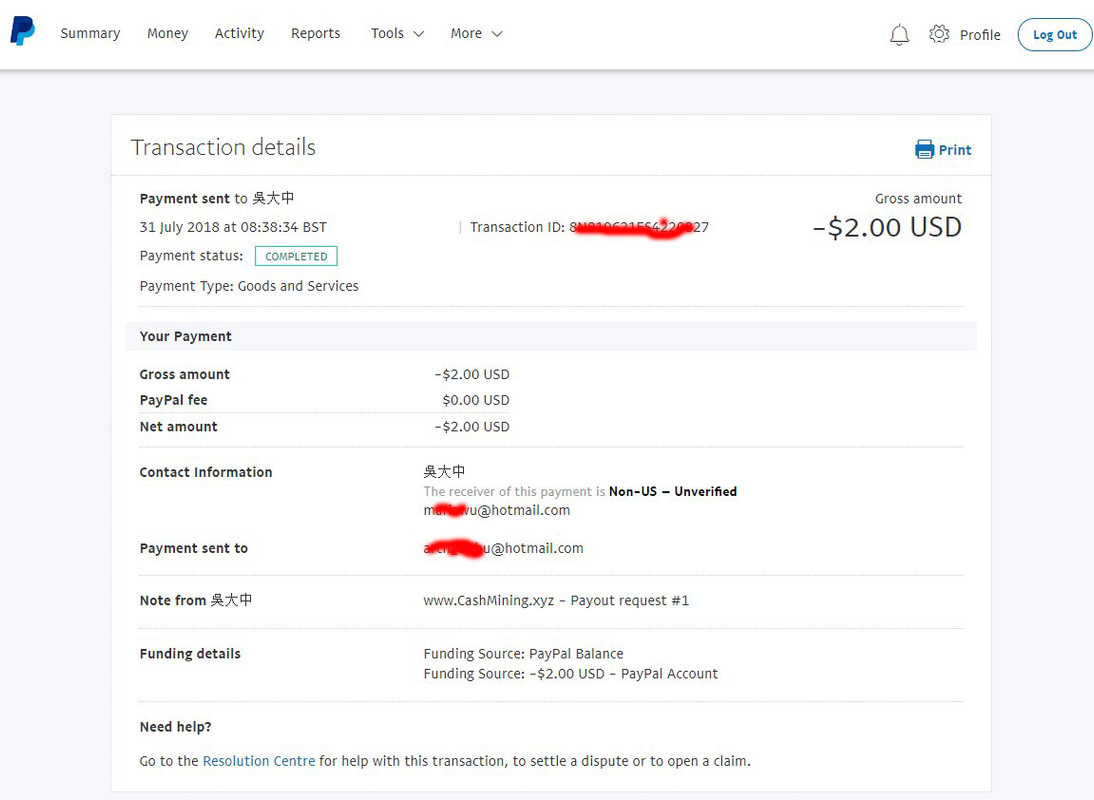Click the Log Out button

1054,35
